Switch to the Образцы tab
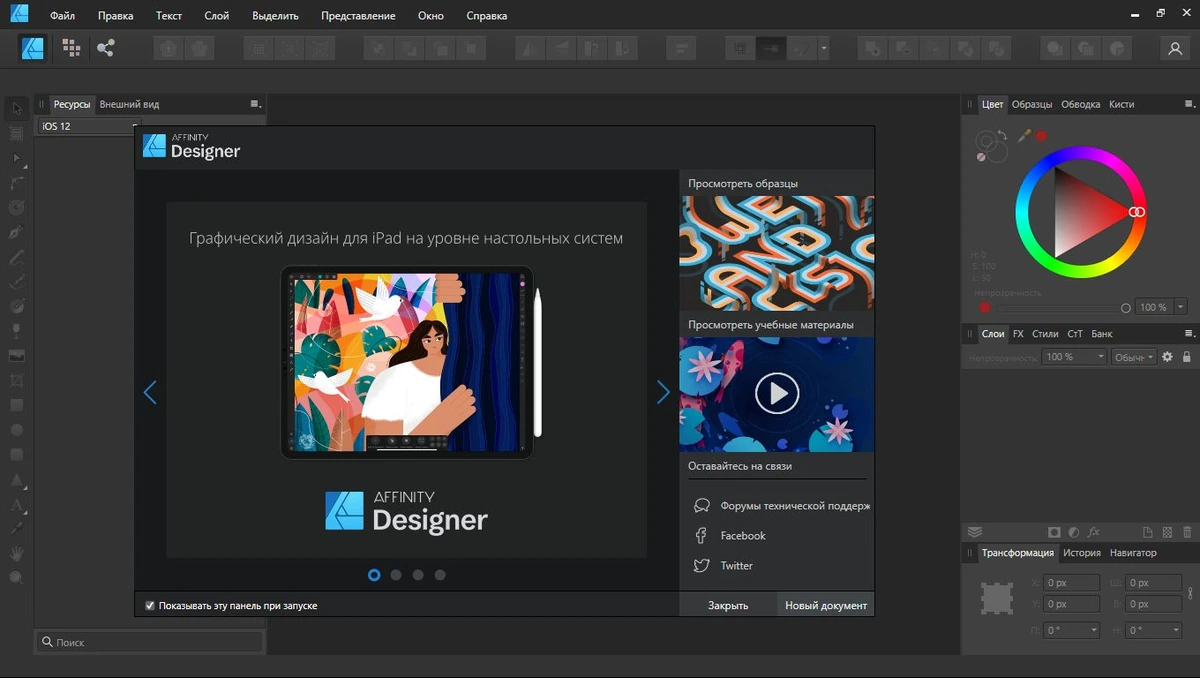The image size is (1200, 678). pyautogui.click(x=1032, y=104)
